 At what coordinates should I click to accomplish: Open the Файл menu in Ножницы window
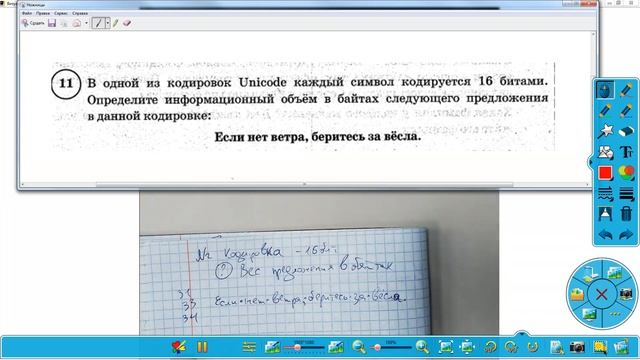pos(27,13)
